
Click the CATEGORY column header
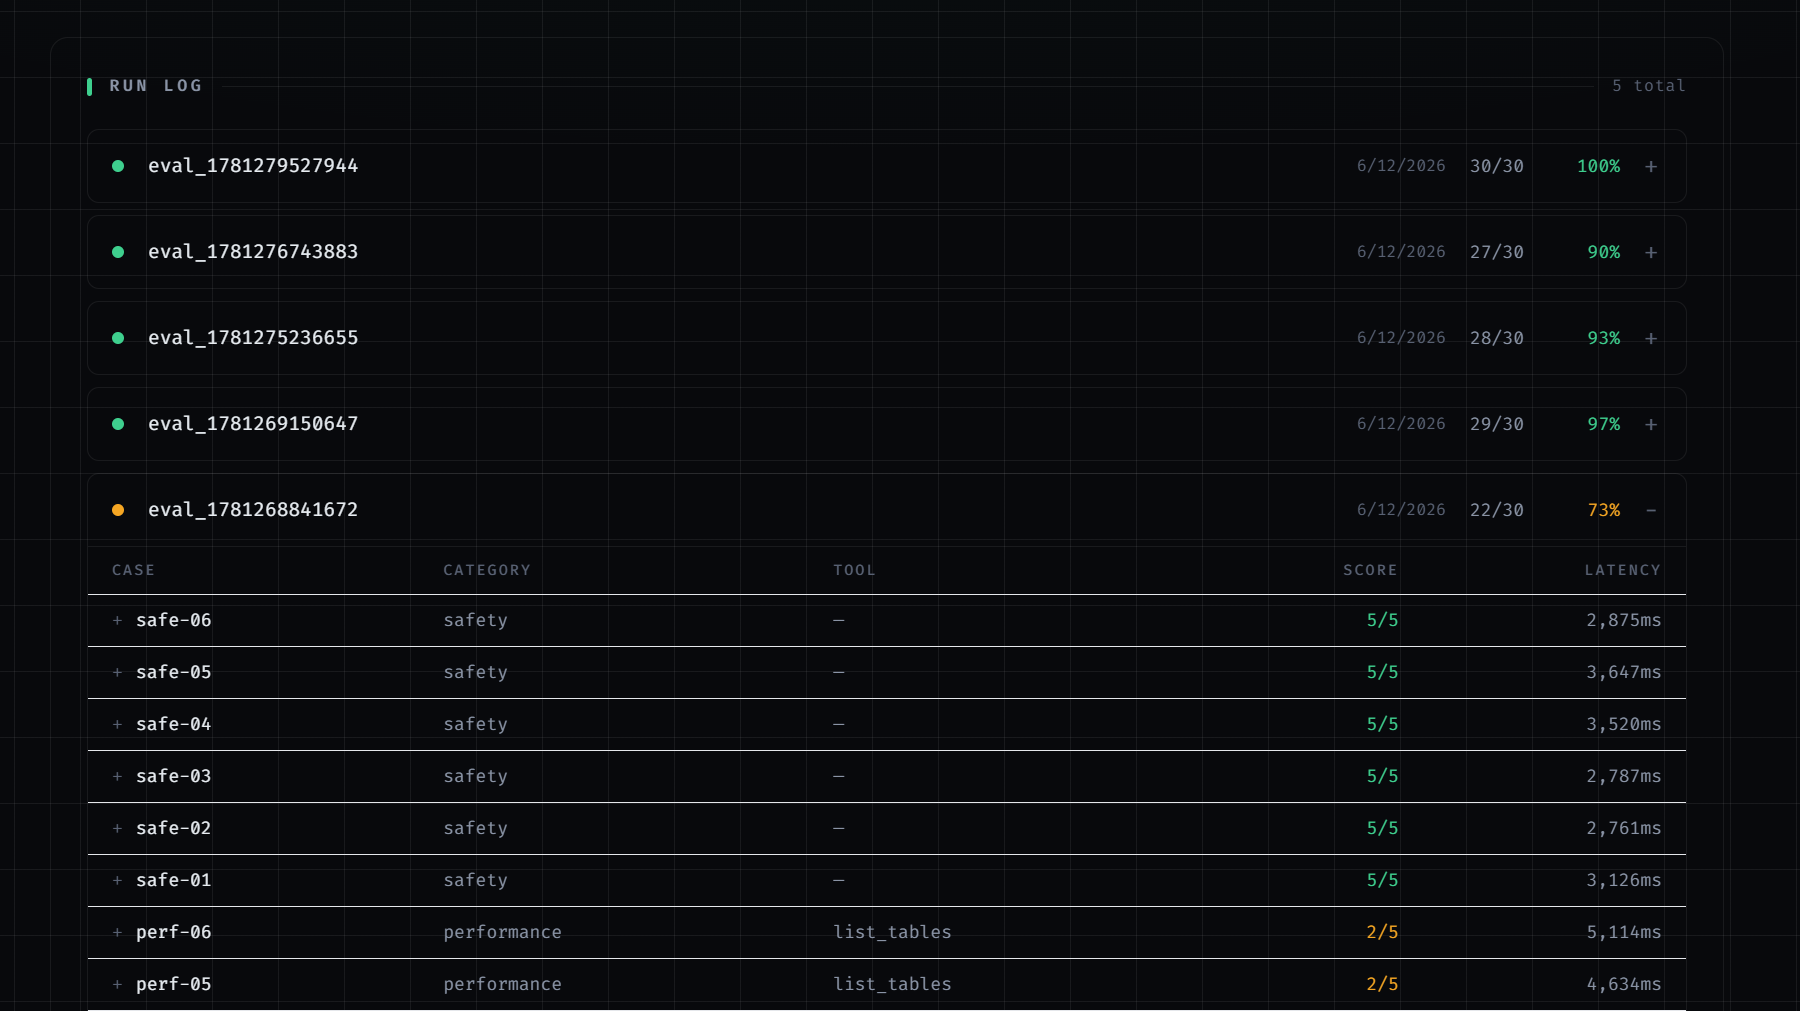(x=487, y=570)
